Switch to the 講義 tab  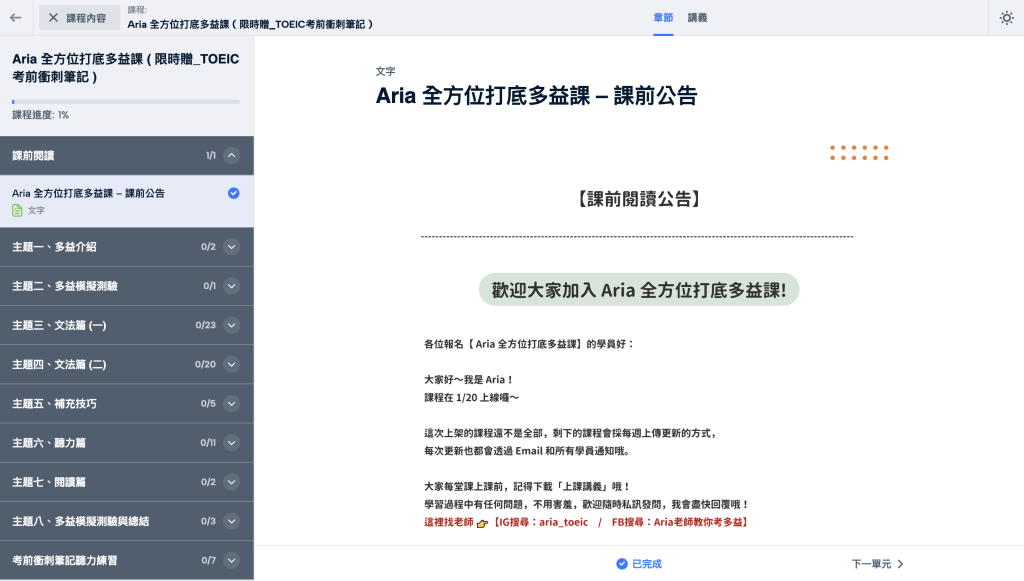coord(697,17)
